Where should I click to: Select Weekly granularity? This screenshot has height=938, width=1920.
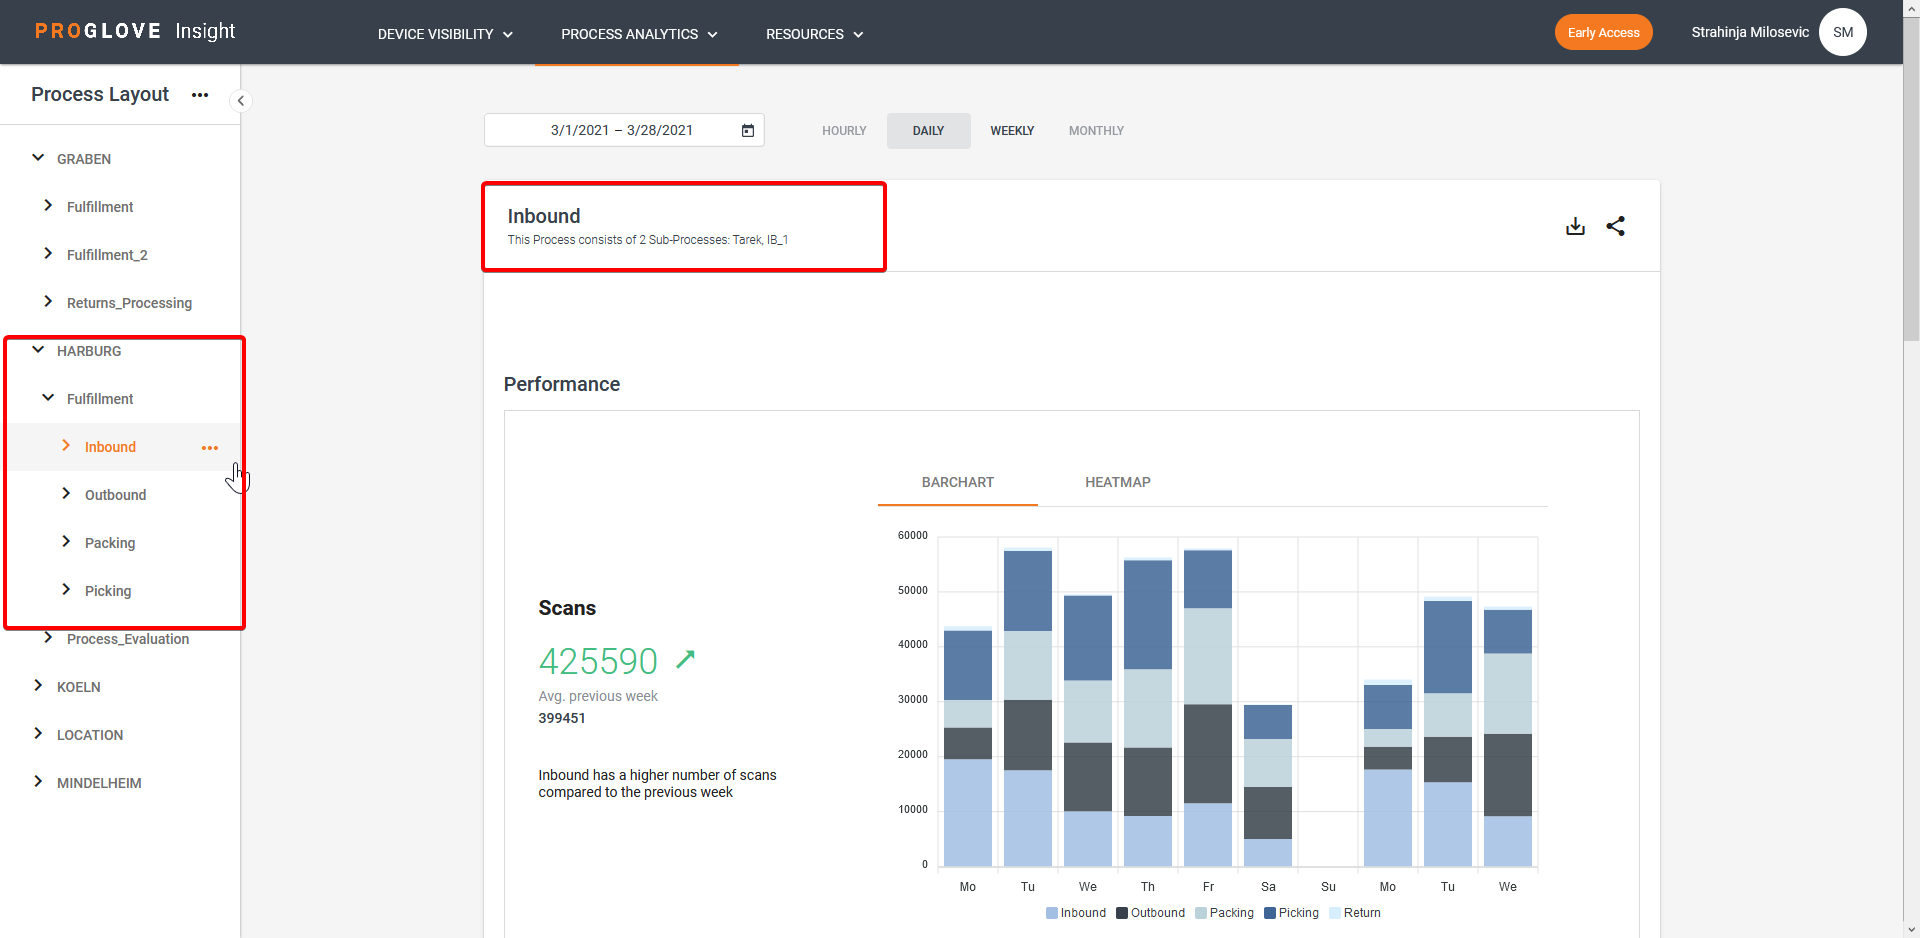pyautogui.click(x=1012, y=131)
